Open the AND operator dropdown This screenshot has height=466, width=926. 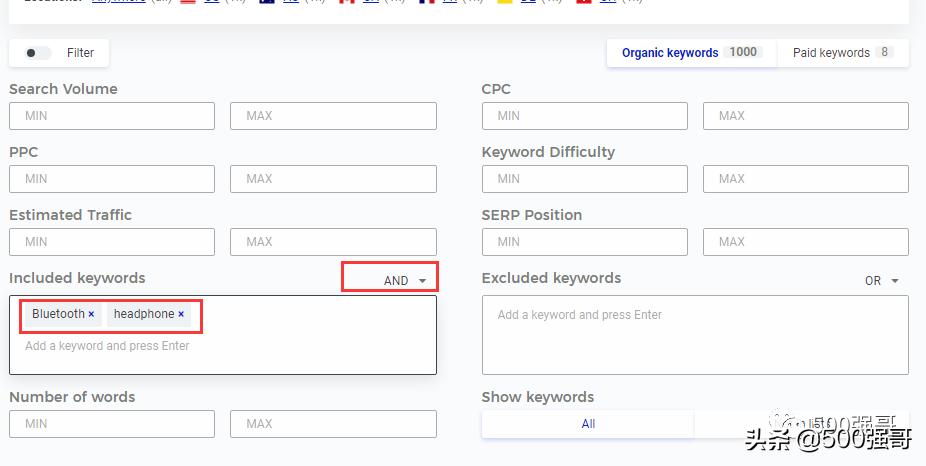point(405,281)
